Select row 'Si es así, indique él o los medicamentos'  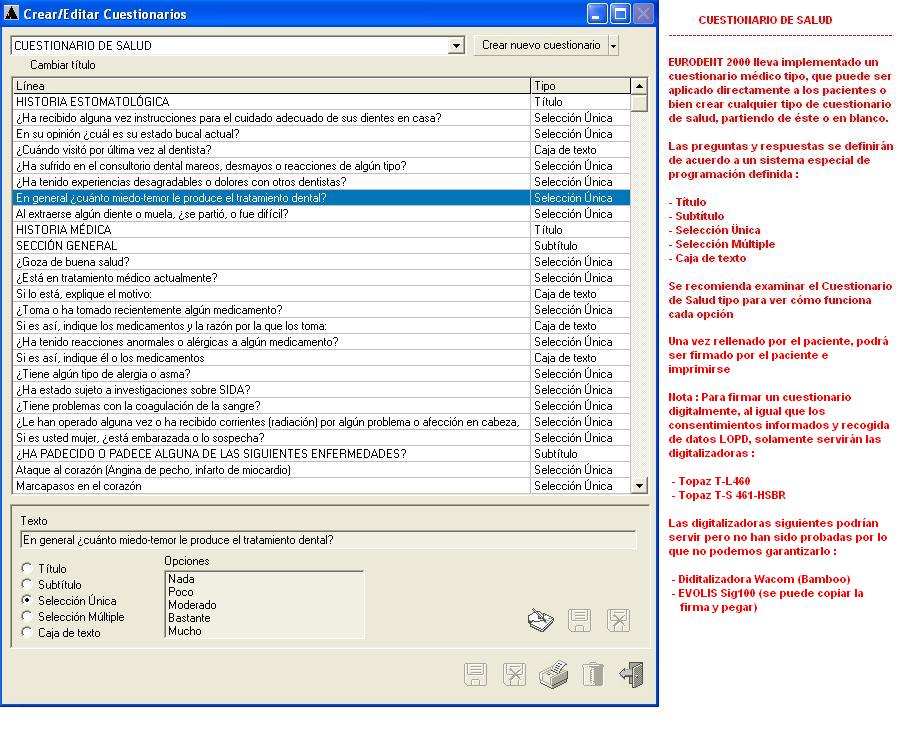tap(321, 358)
